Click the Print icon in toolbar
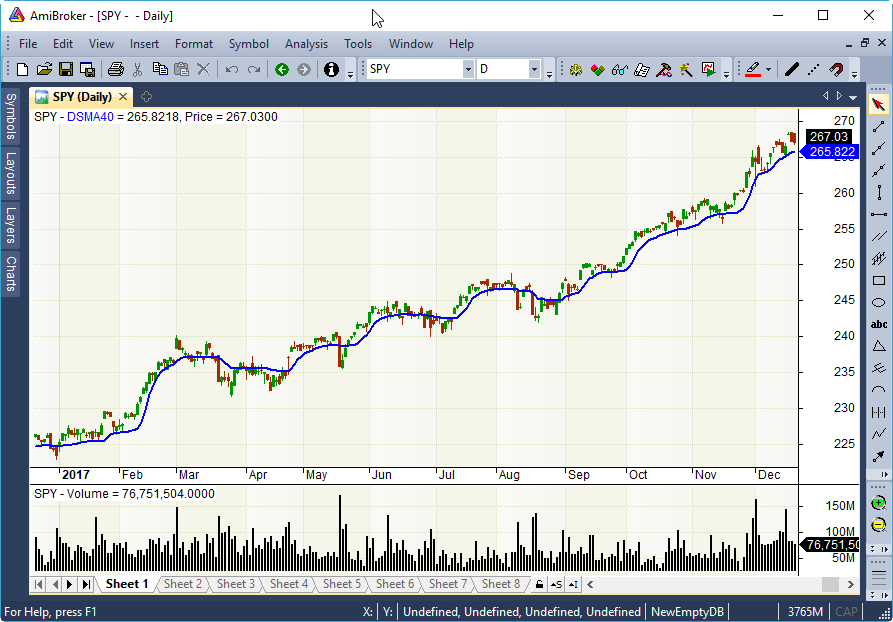Viewport: 893px width, 622px height. tap(115, 69)
